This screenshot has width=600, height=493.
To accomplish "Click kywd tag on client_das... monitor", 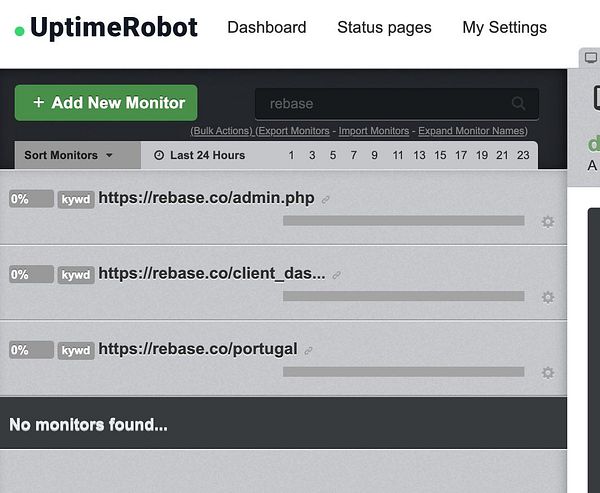I will pos(76,275).
